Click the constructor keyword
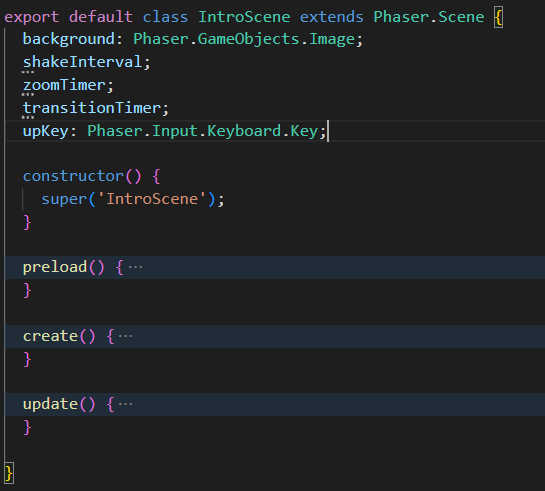 [x=73, y=176]
